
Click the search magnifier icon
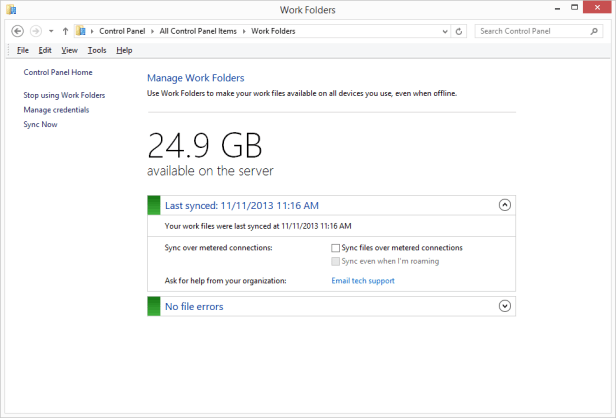point(594,31)
